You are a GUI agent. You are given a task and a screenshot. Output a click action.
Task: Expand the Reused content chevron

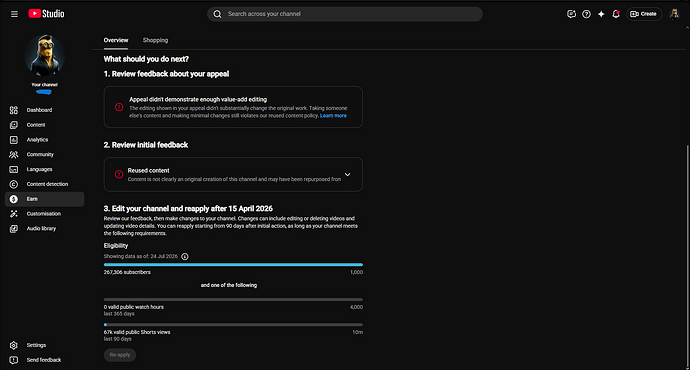tap(348, 175)
